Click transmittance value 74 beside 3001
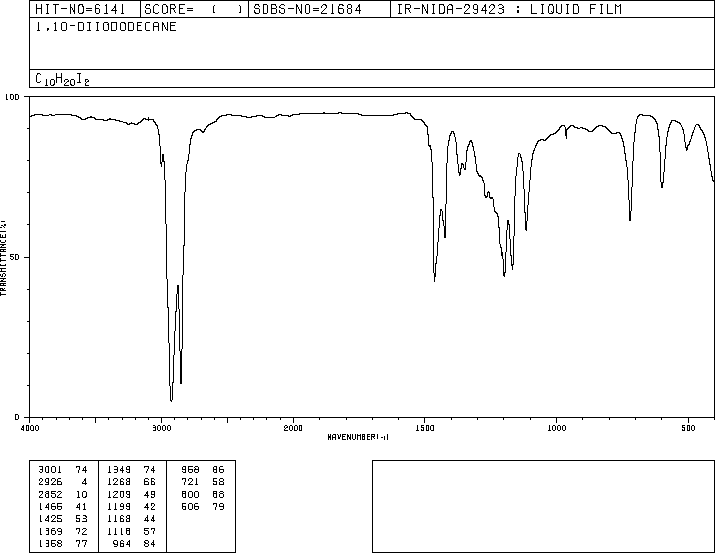715x553 pixels. [81, 470]
